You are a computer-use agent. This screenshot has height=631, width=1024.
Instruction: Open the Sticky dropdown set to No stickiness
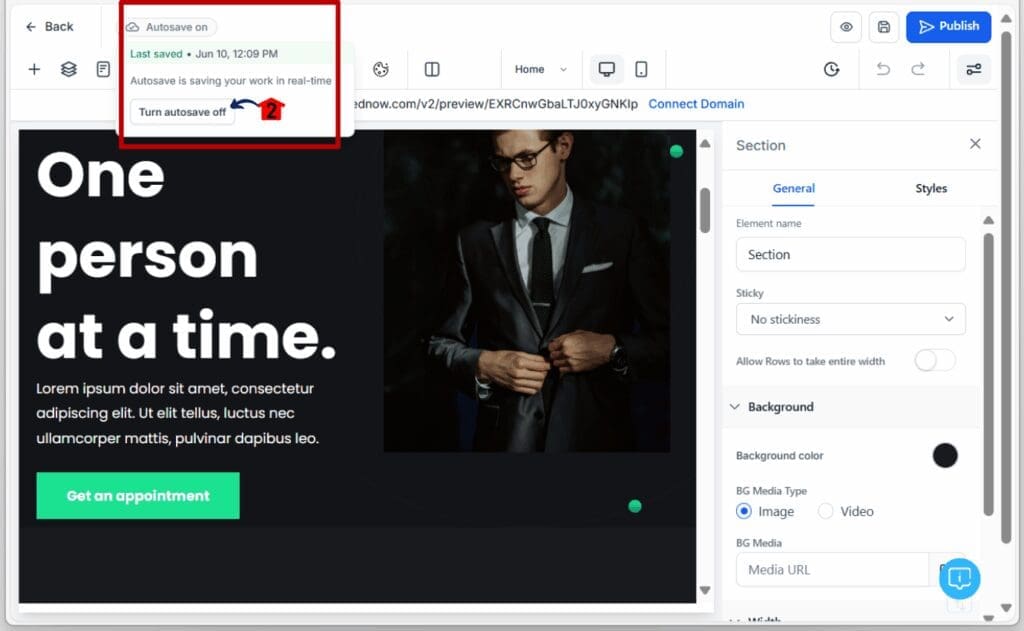coord(850,319)
